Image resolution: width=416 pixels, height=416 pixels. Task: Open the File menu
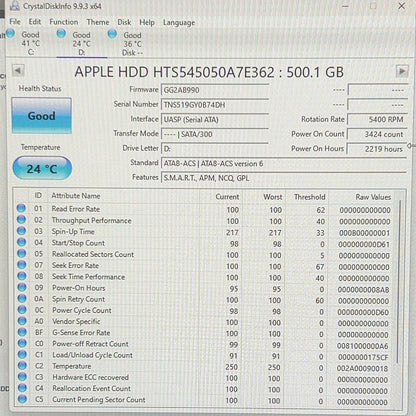[15, 22]
